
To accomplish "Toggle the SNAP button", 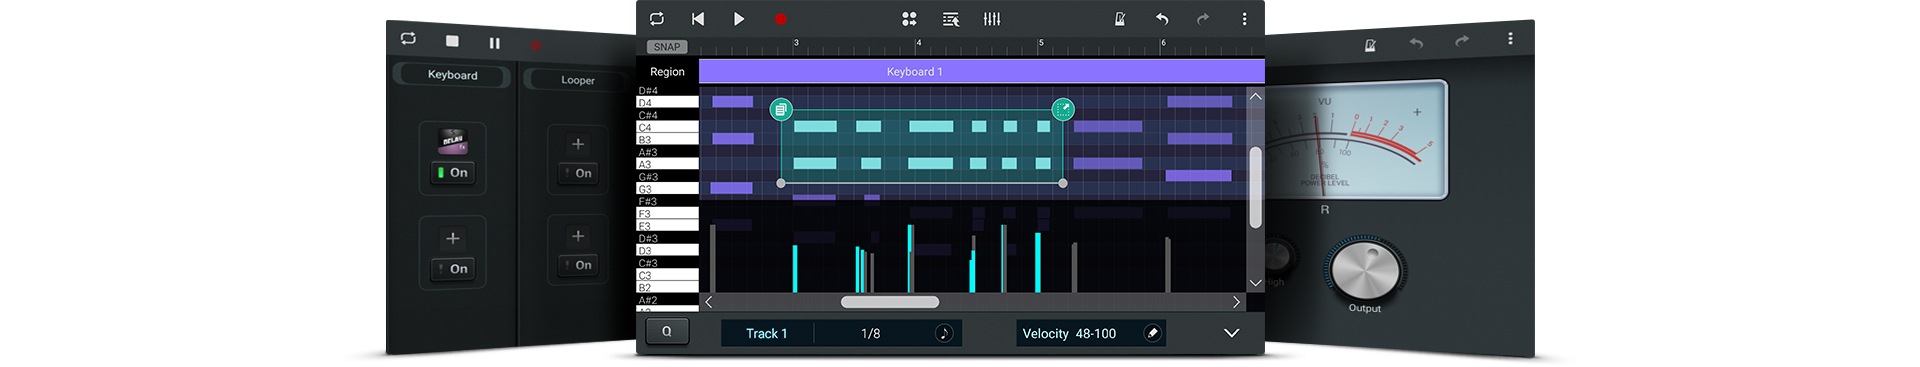I will tap(667, 47).
